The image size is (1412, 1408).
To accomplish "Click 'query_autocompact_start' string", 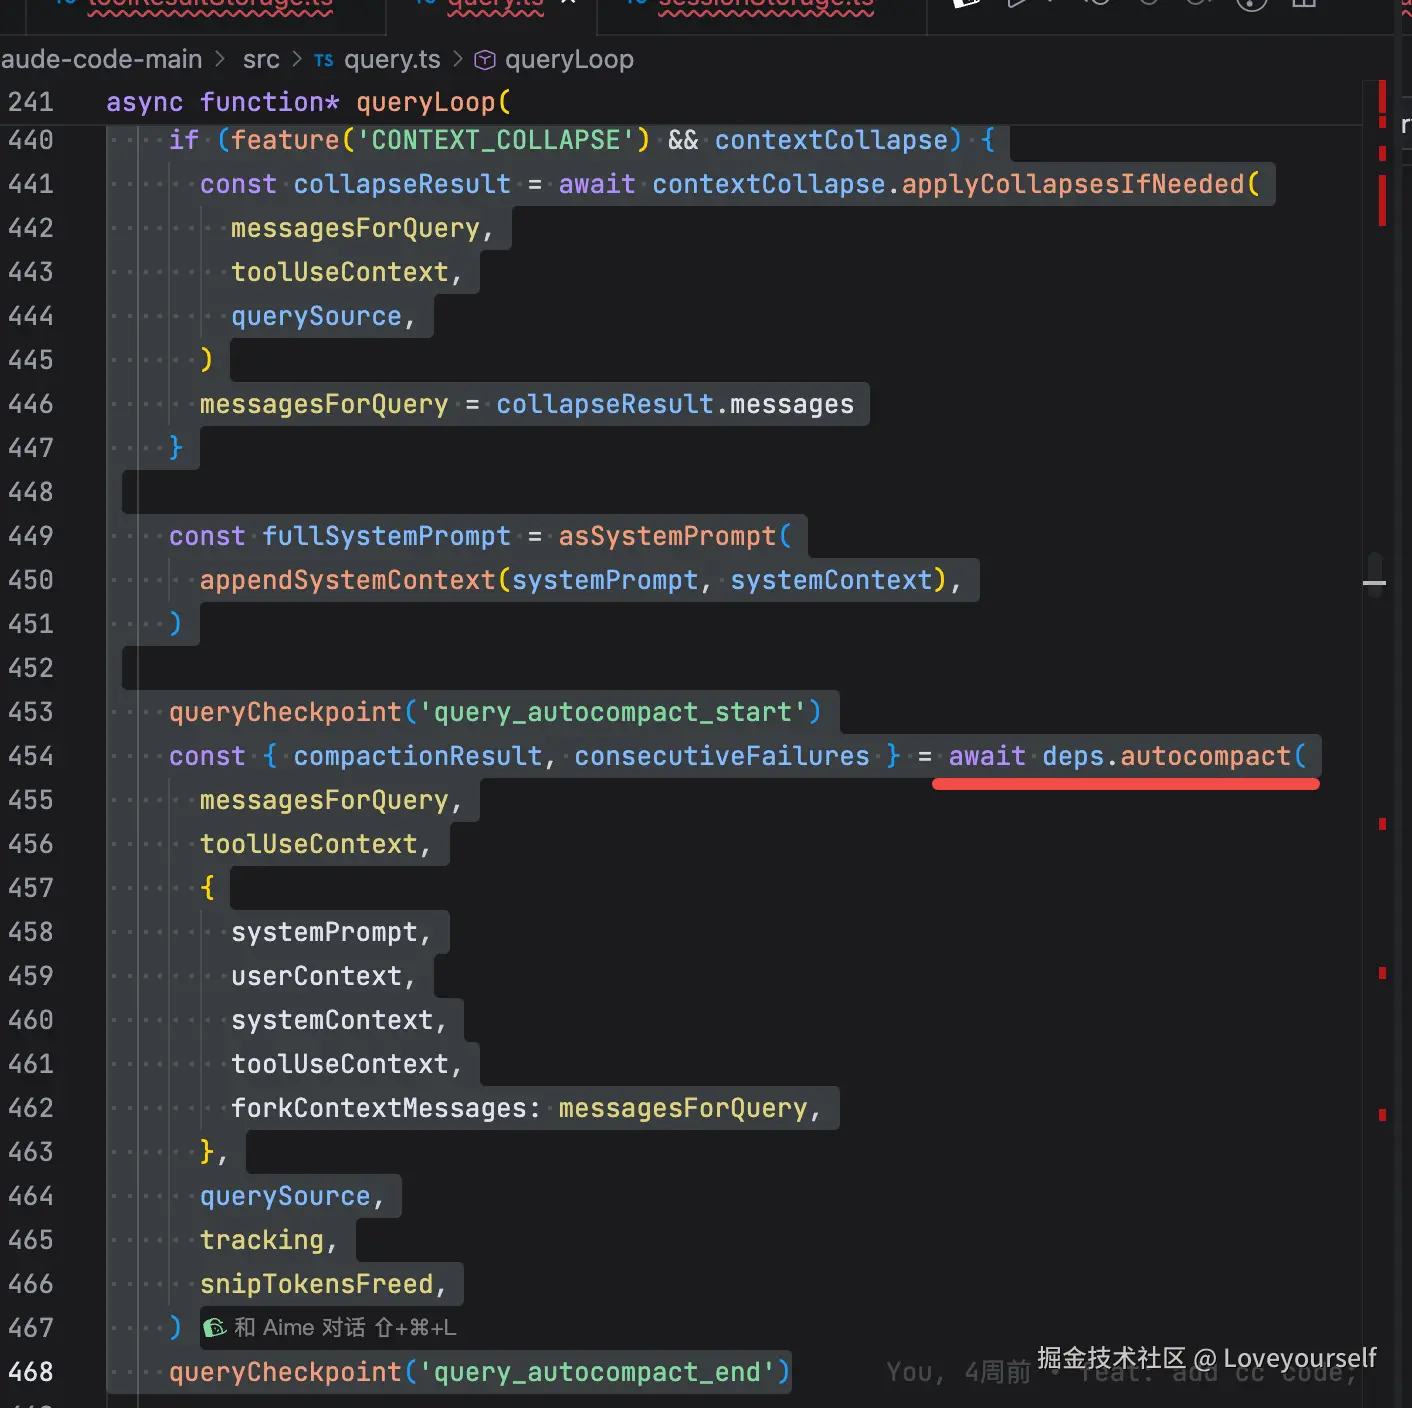I will click(613, 712).
